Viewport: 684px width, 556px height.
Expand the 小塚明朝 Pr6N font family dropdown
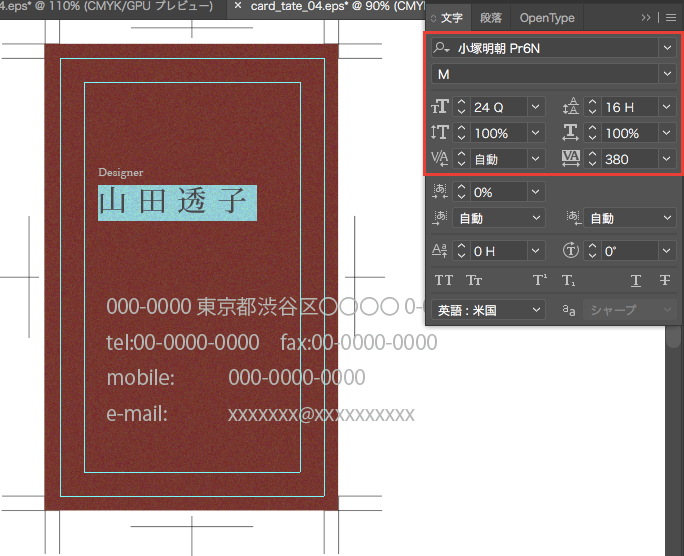667,47
